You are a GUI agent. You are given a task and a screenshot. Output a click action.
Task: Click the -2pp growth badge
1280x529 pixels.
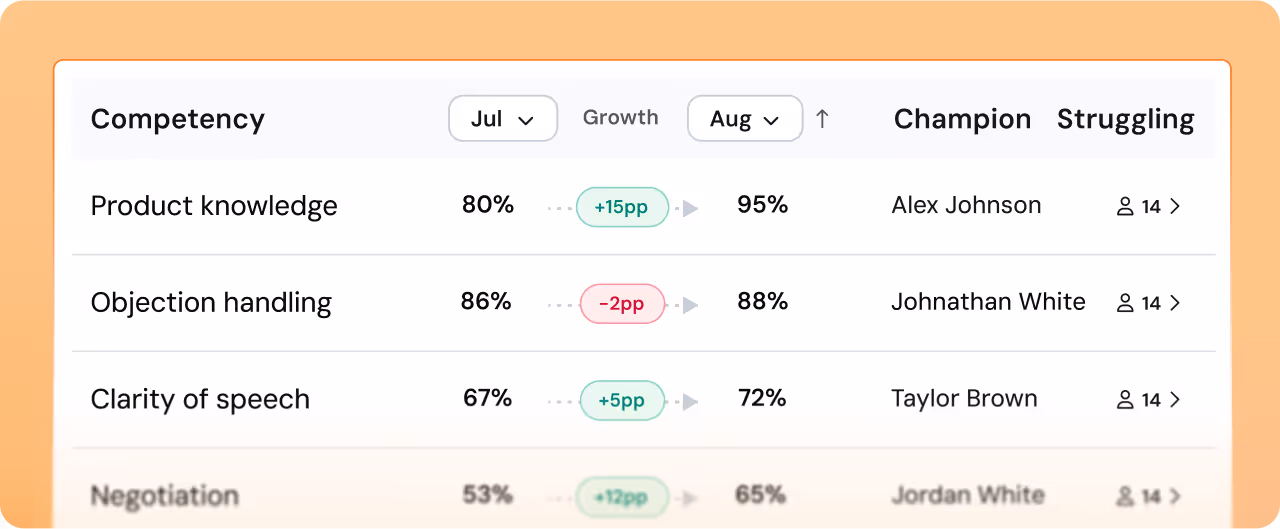[x=622, y=303]
